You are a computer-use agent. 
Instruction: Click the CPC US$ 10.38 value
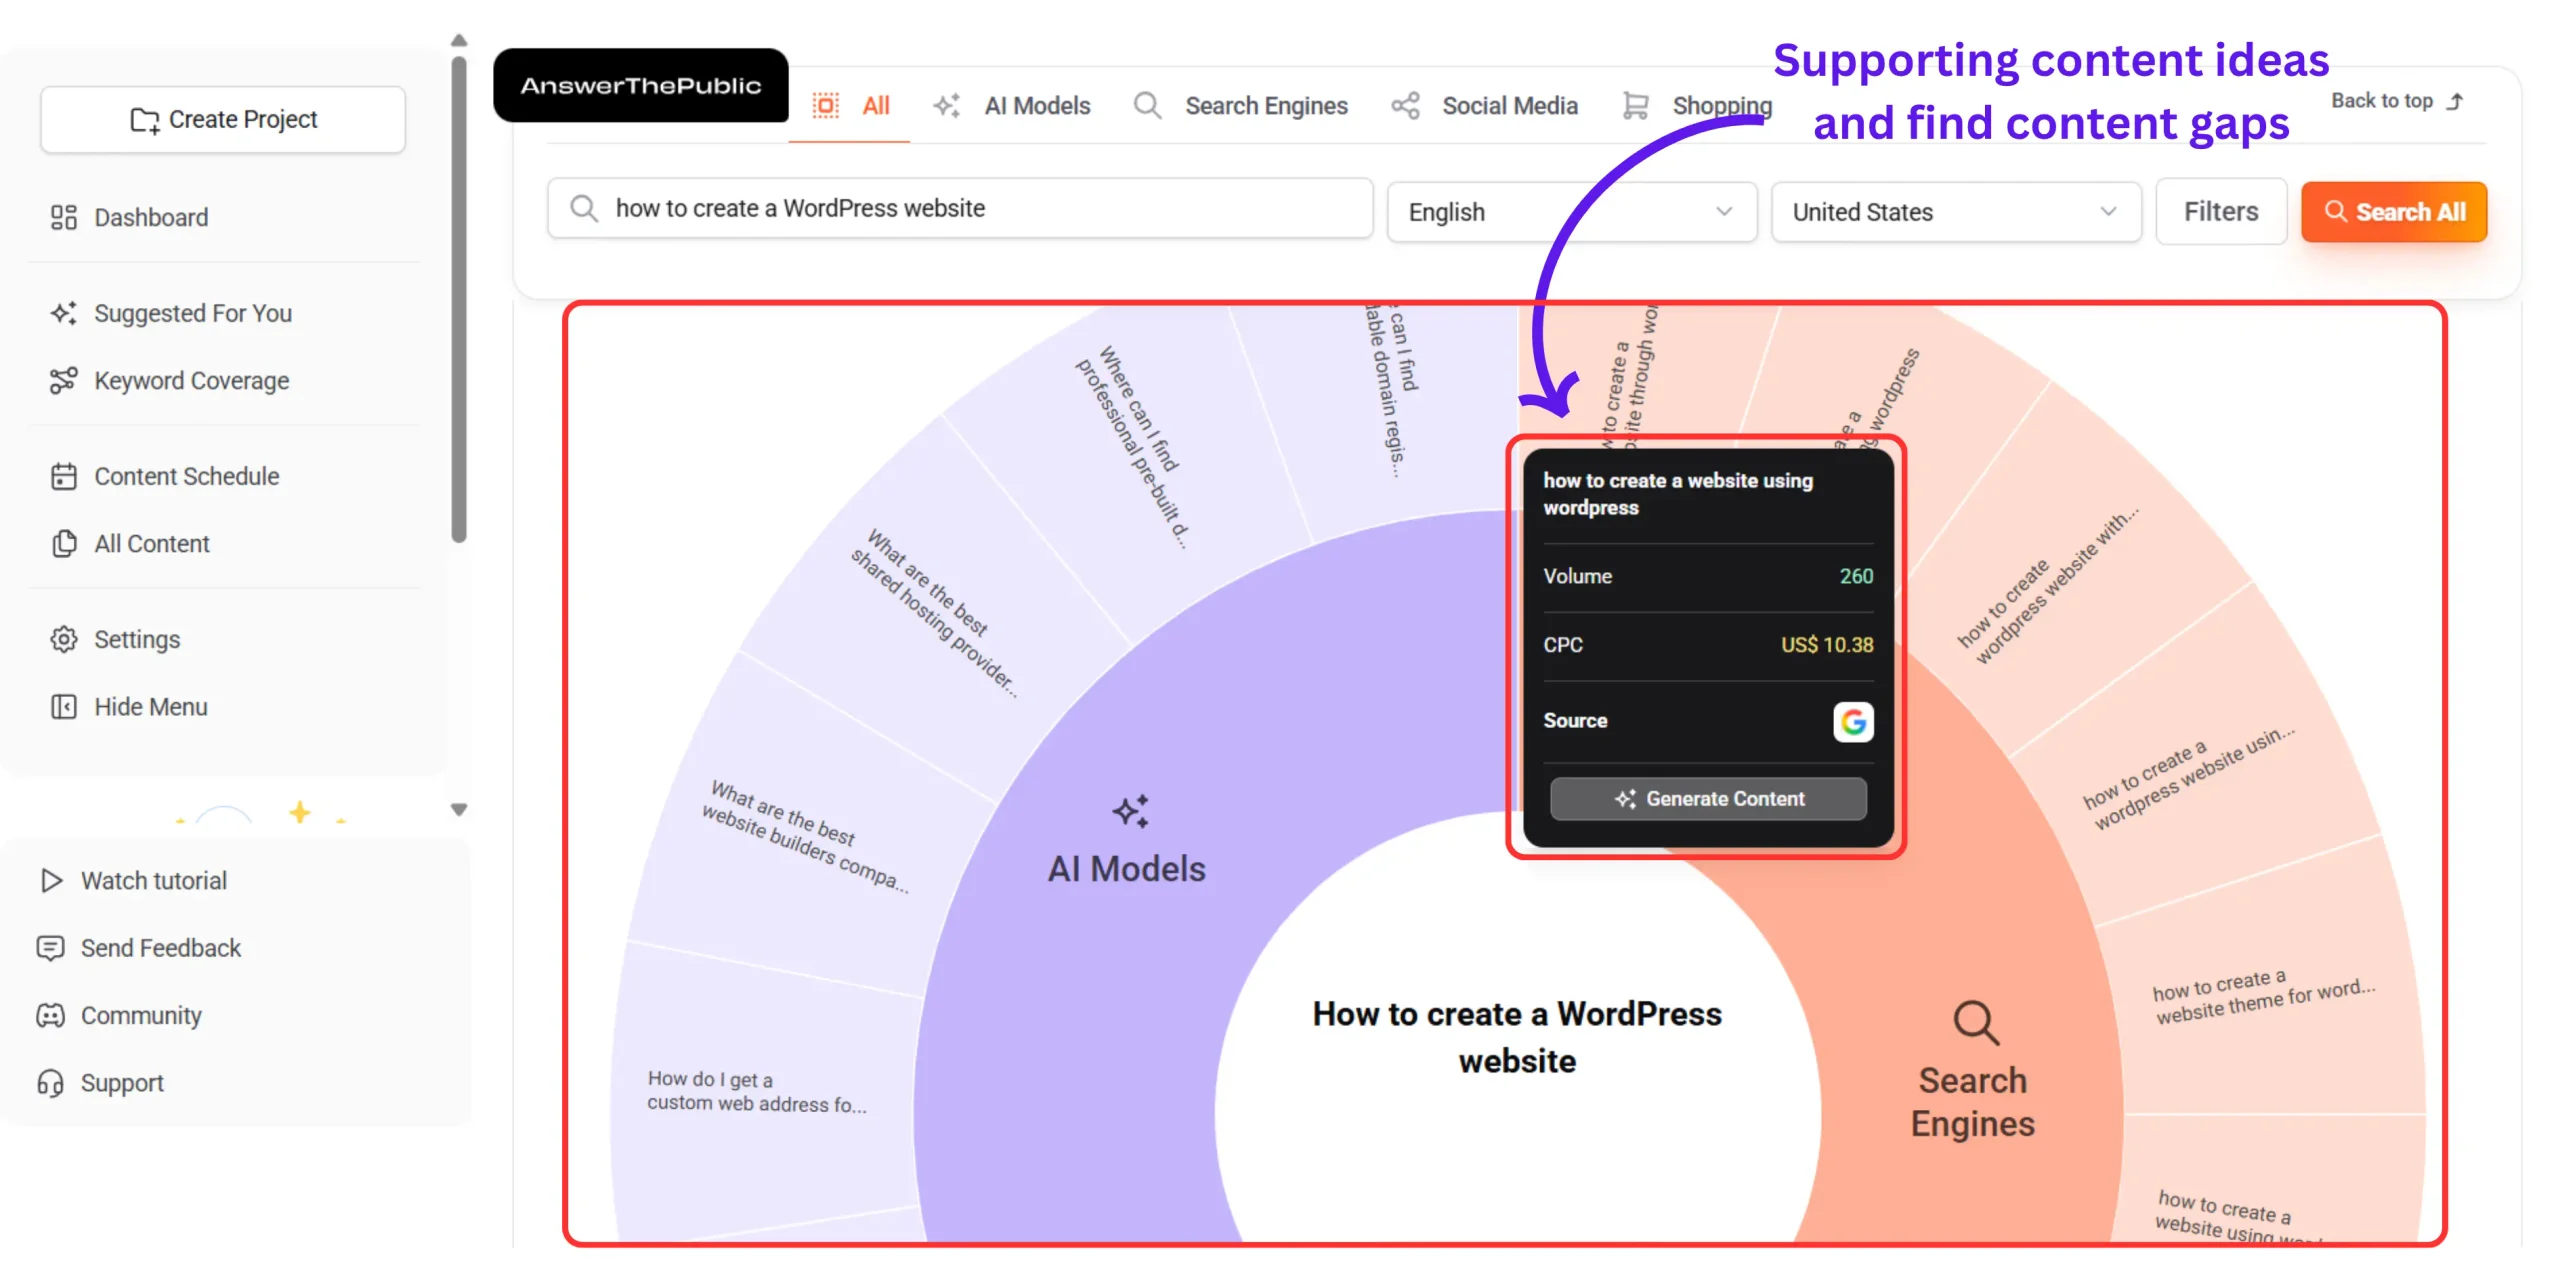[x=1827, y=645]
